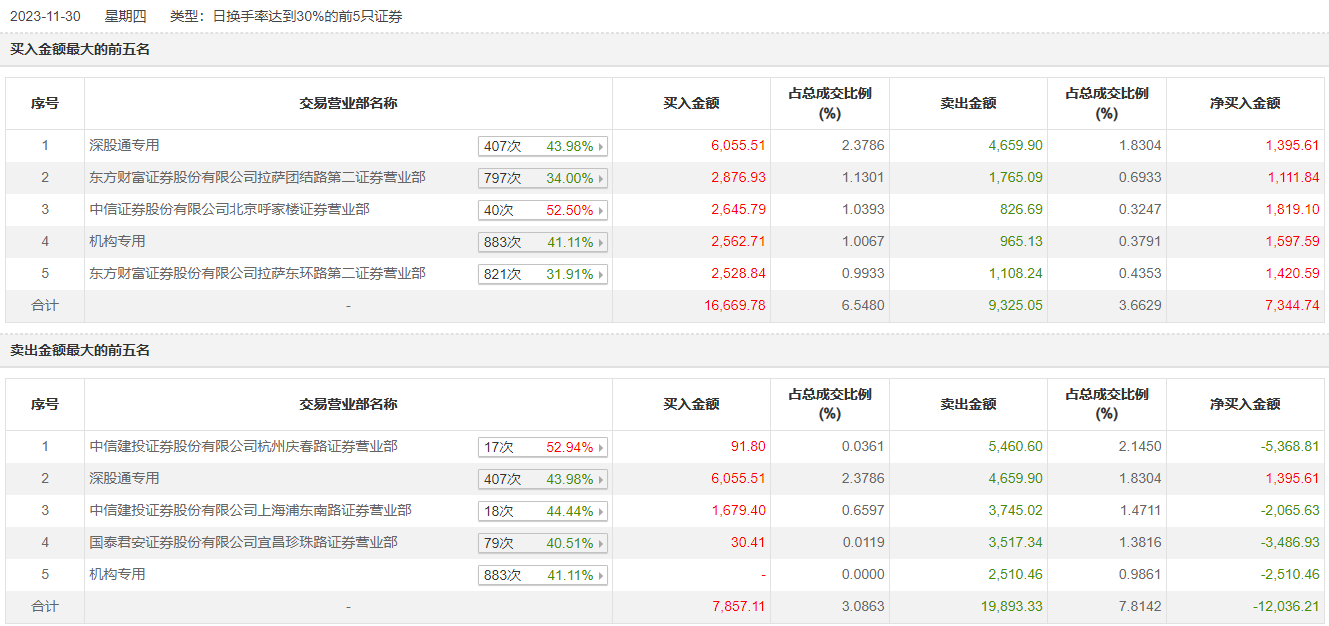Click the arrow beside 79次 40.51%
This screenshot has width=1329, height=626.
coord(601,544)
